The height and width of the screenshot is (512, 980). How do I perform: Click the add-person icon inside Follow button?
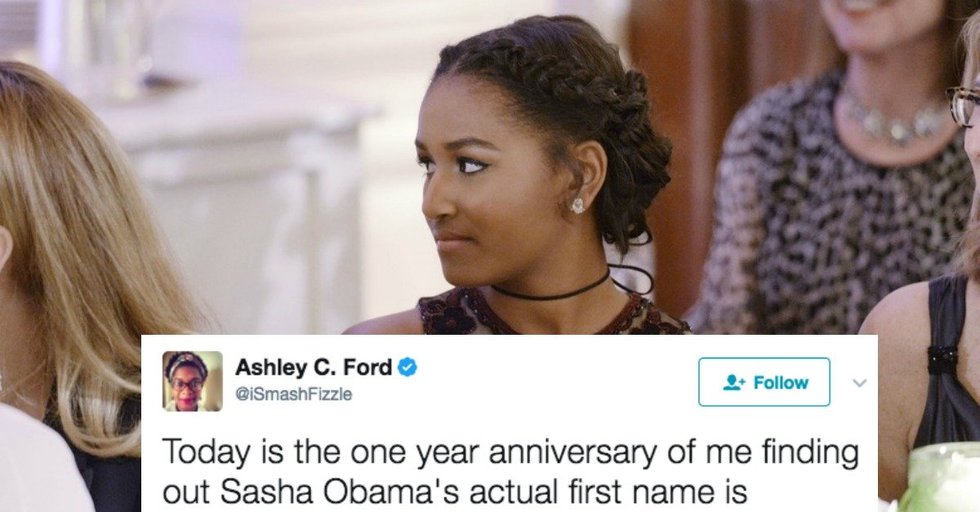tap(734, 382)
